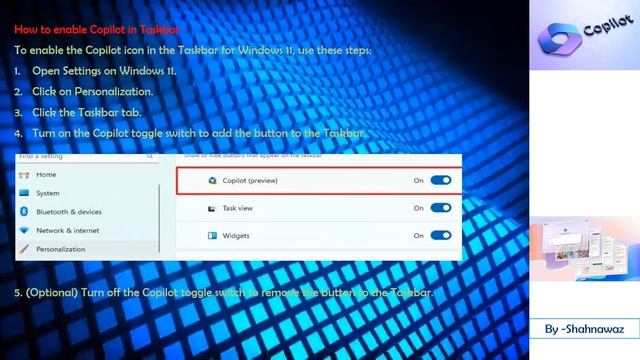Toggle the Task view switch
This screenshot has width=640, height=360.
(441, 208)
